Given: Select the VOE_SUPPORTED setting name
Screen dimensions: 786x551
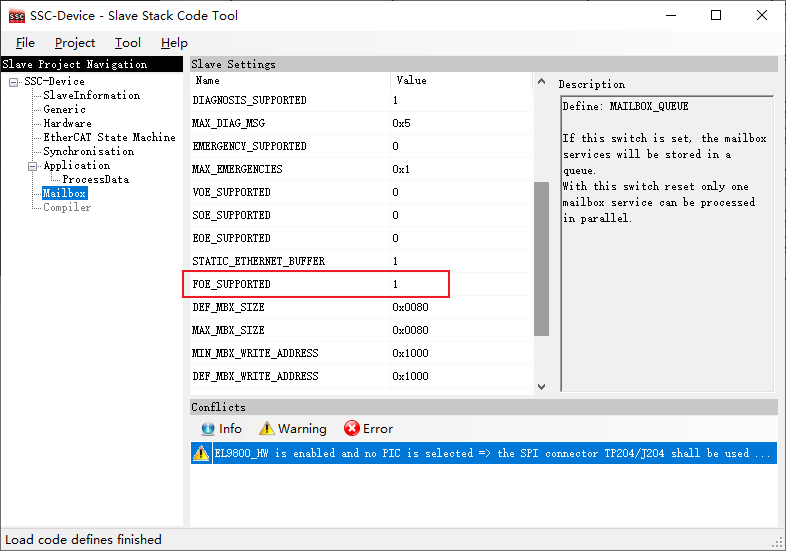Looking at the screenshot, I should tap(231, 193).
